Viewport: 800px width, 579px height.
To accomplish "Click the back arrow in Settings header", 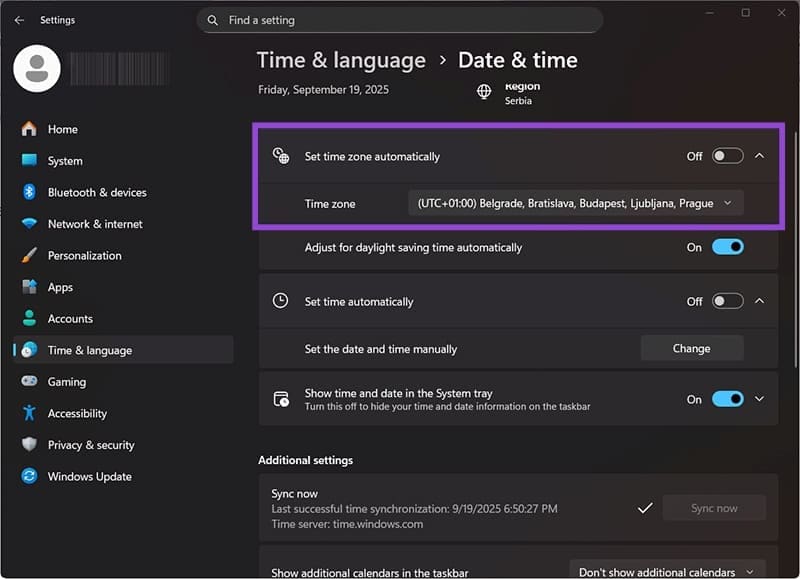I will [x=19, y=20].
